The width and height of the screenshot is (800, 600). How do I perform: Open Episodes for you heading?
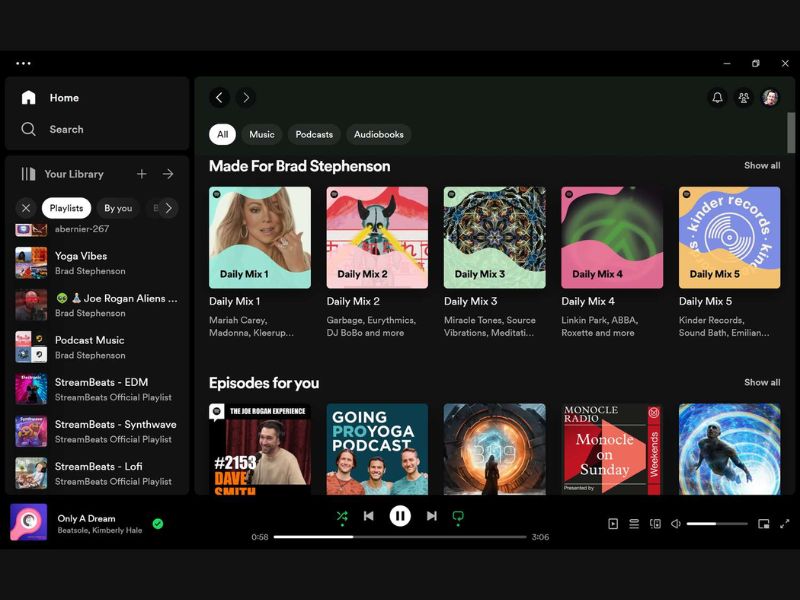pyautogui.click(x=264, y=383)
